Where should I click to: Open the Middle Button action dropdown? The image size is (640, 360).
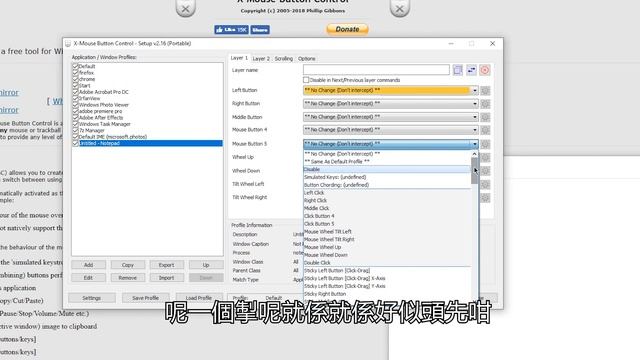point(391,117)
